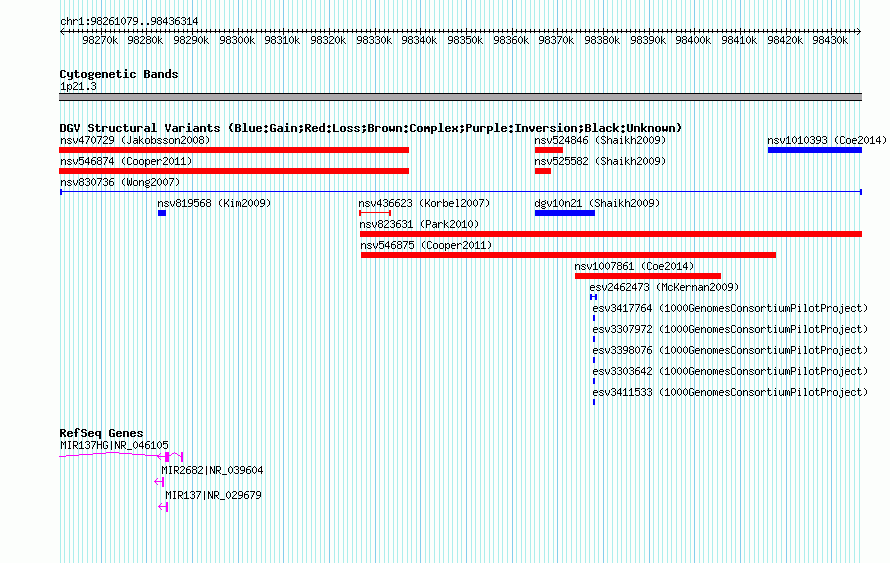Click the MIR2682|NR_039604 gene arrow glyph
The width and height of the screenshot is (890, 563).
tap(159, 482)
